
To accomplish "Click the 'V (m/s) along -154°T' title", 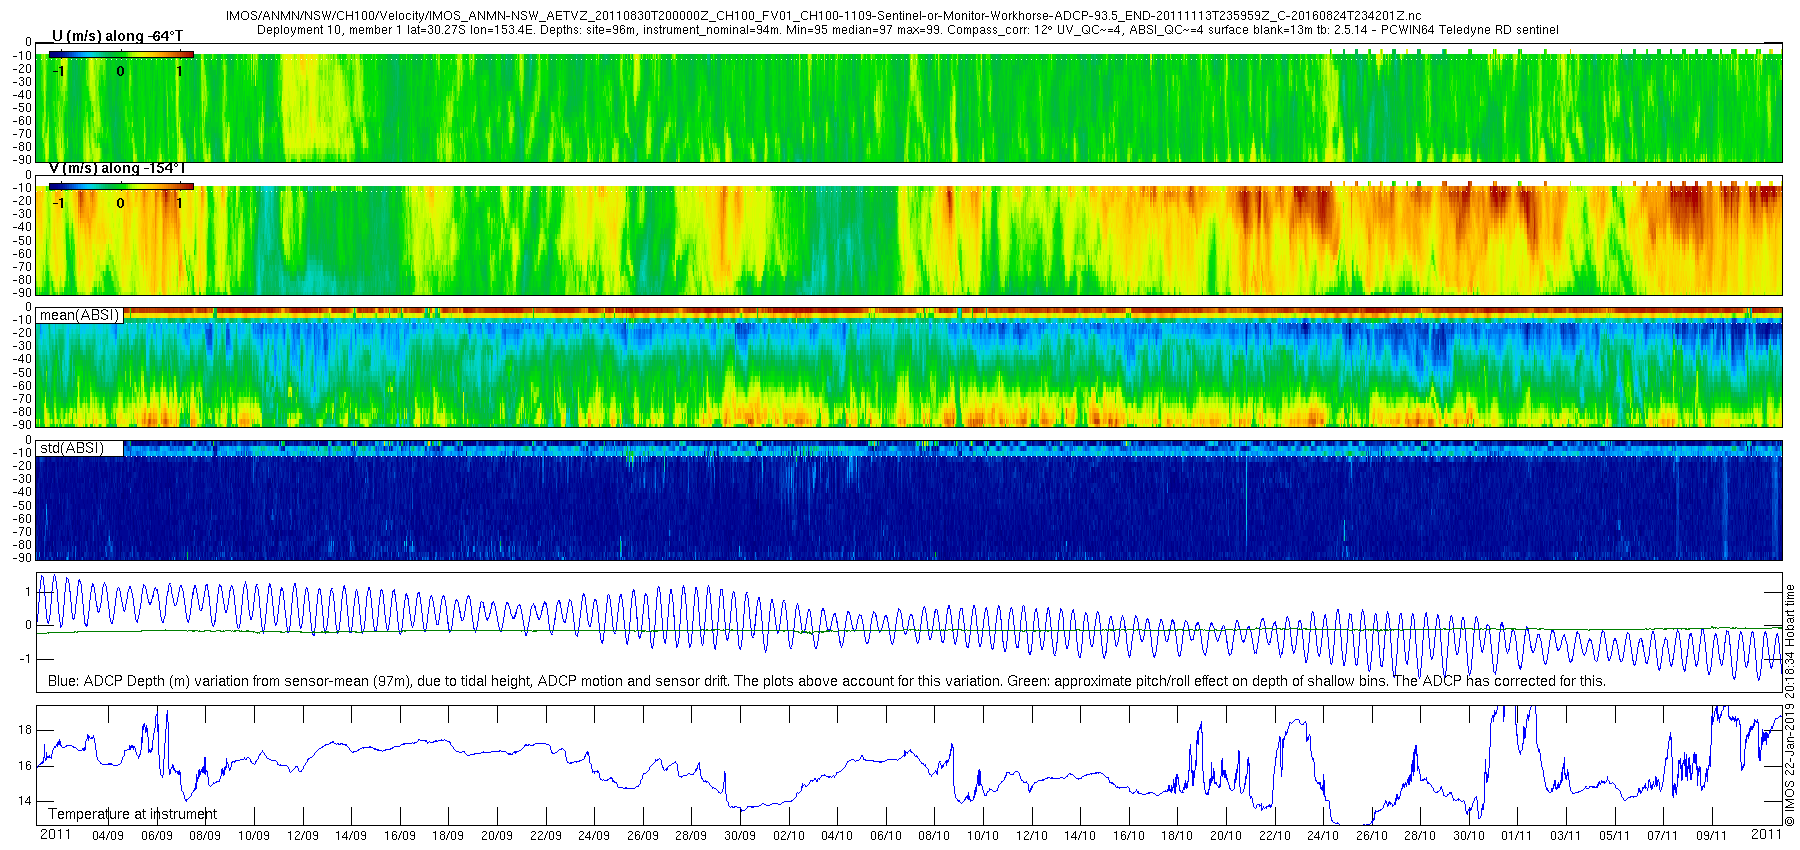I will tap(117, 168).
